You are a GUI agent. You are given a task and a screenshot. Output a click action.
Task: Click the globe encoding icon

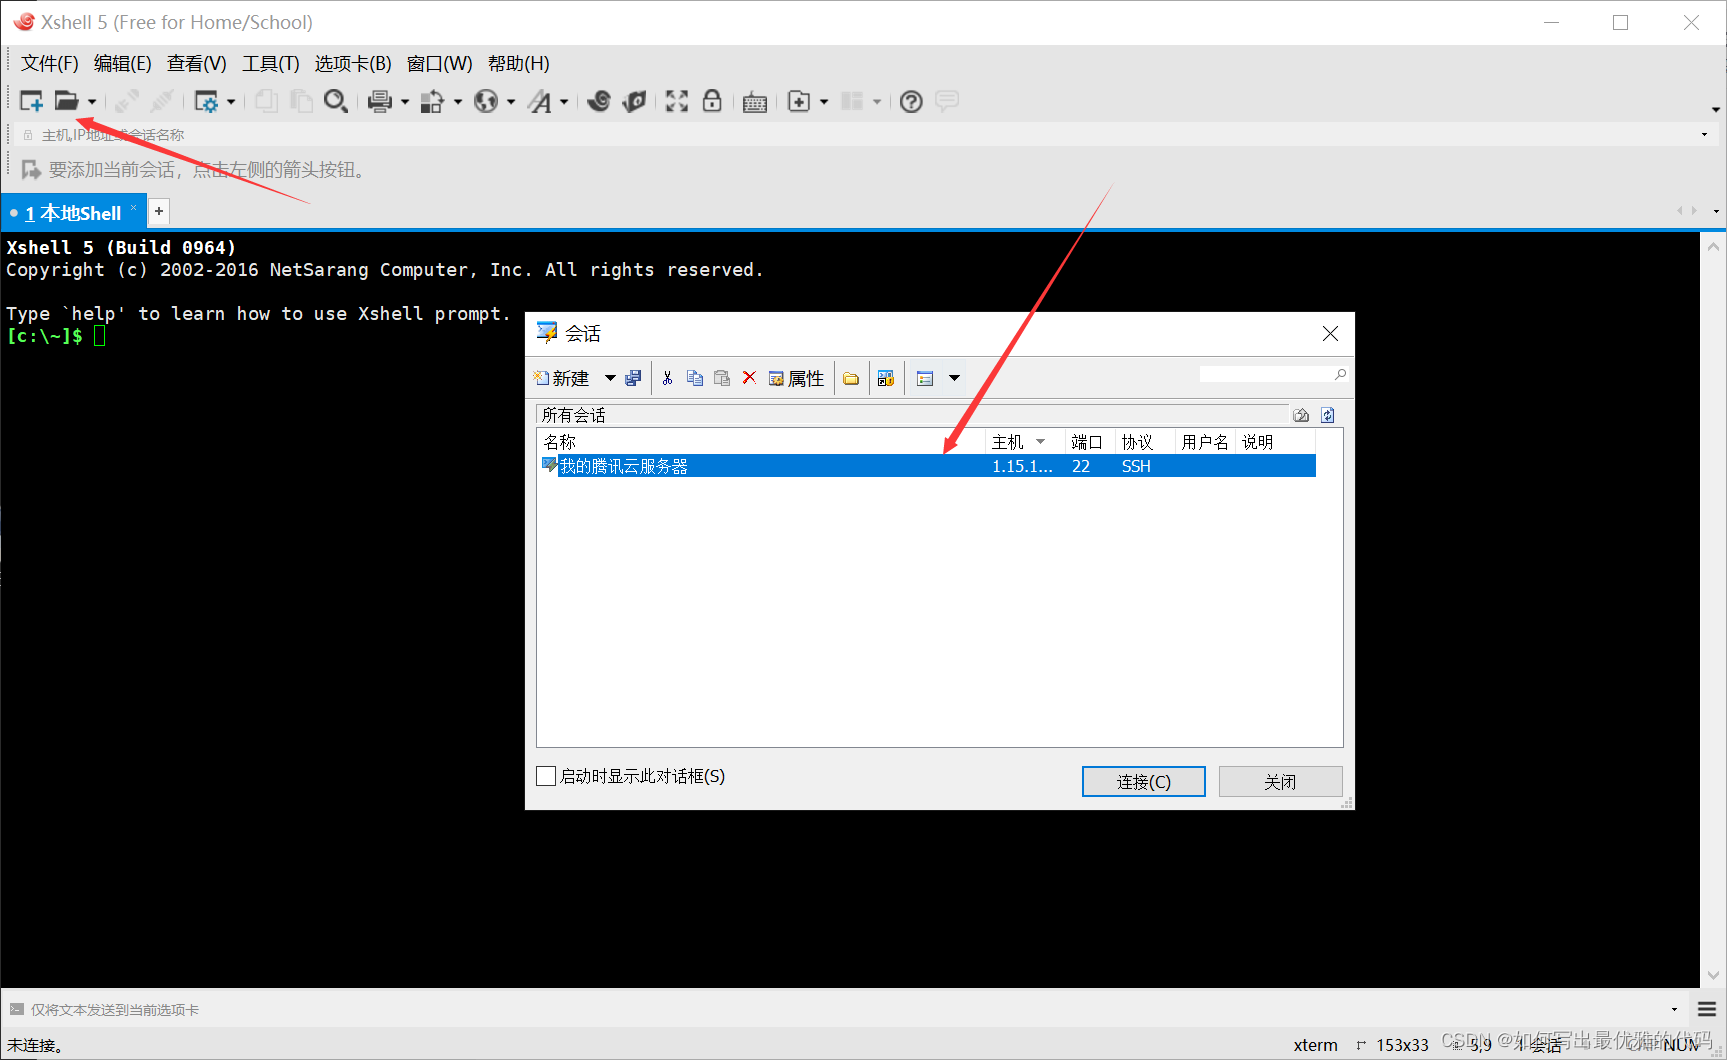pos(486,101)
